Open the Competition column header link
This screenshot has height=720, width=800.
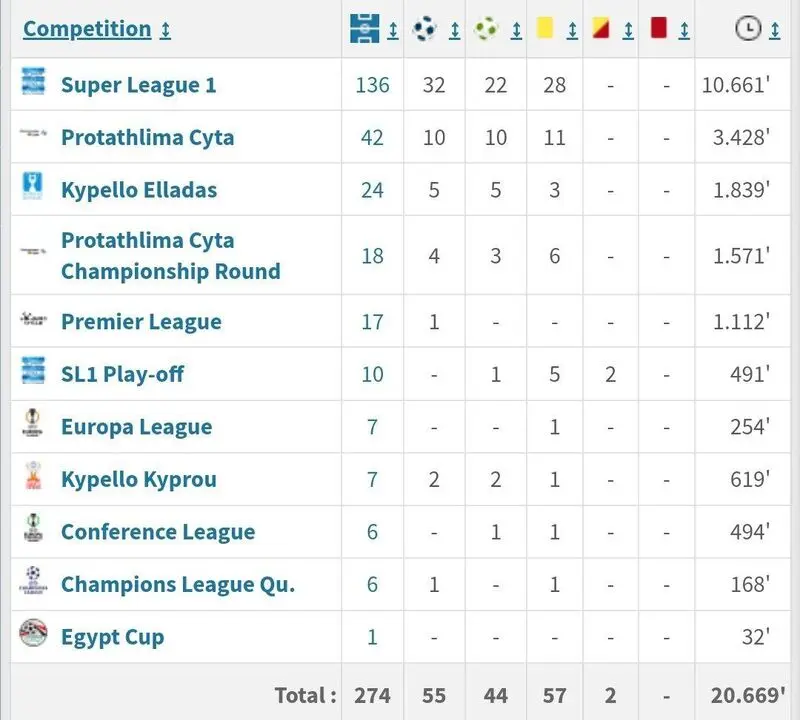[x=87, y=29]
